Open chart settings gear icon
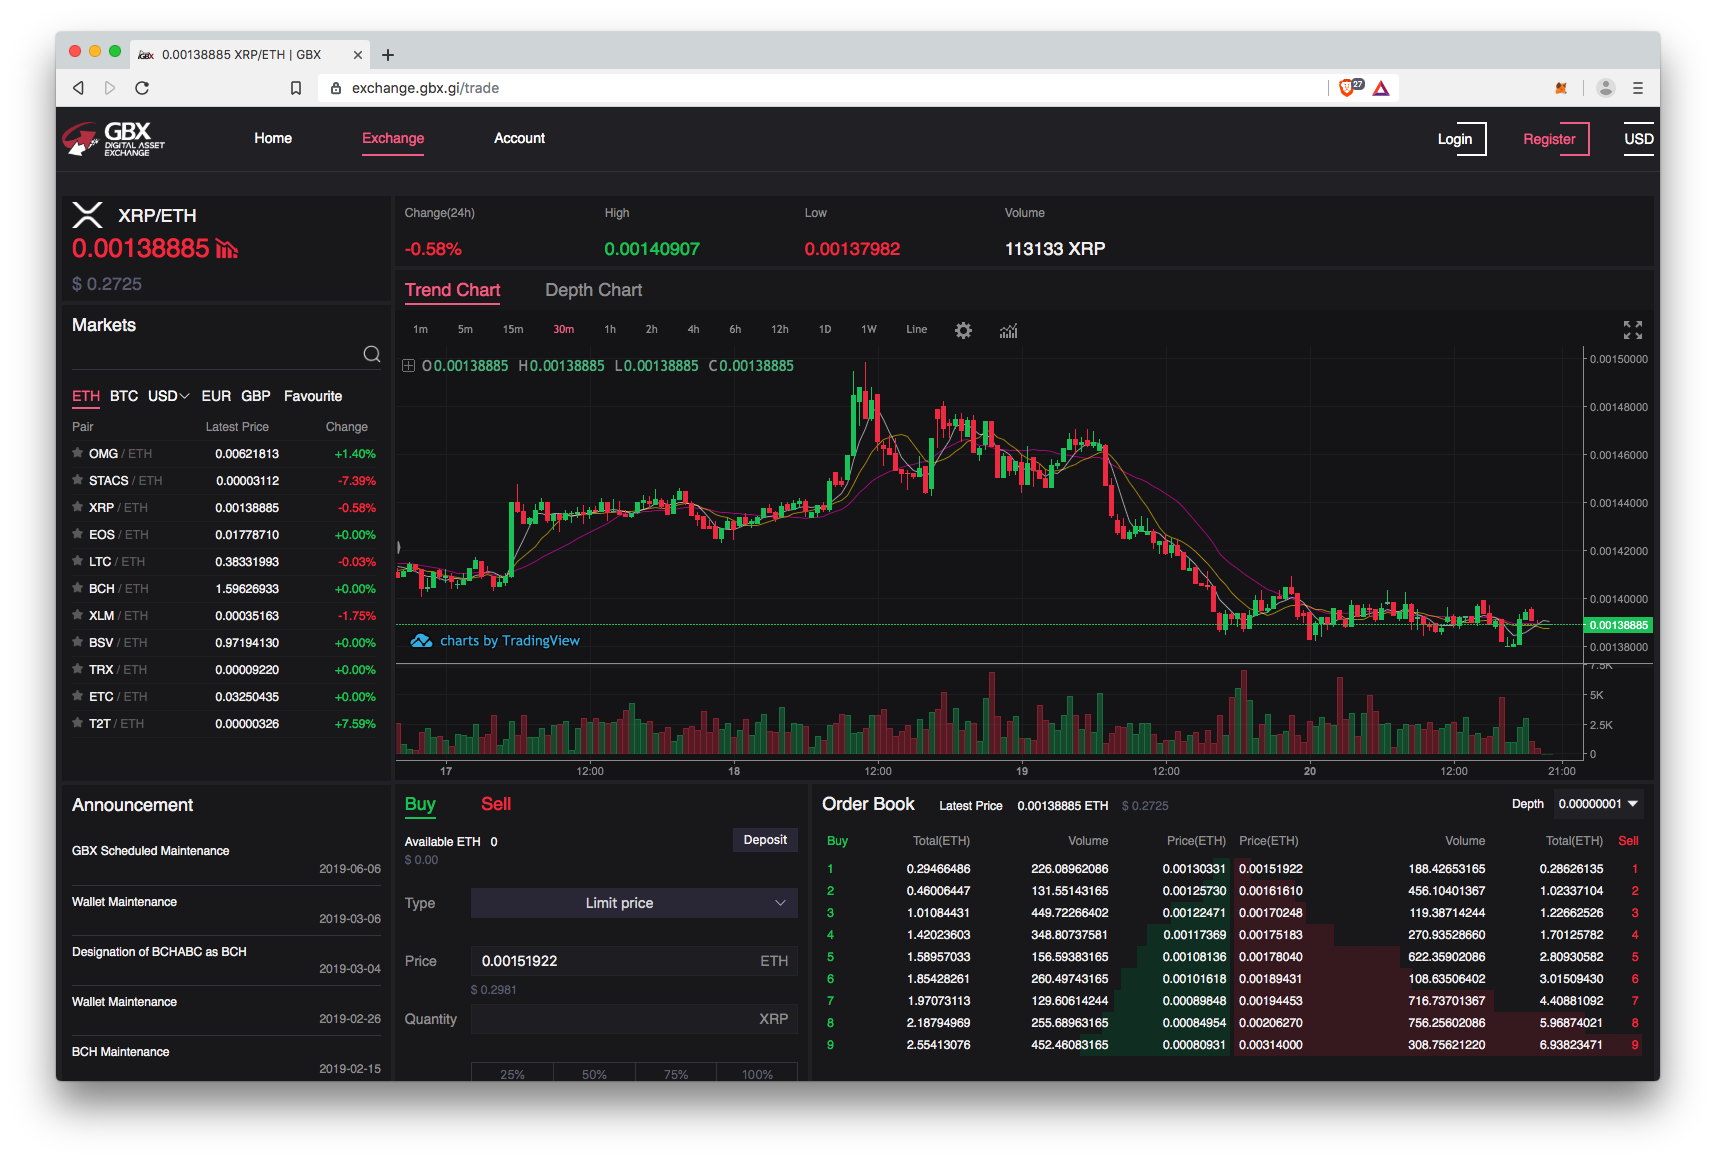This screenshot has width=1716, height=1161. pyautogui.click(x=963, y=330)
